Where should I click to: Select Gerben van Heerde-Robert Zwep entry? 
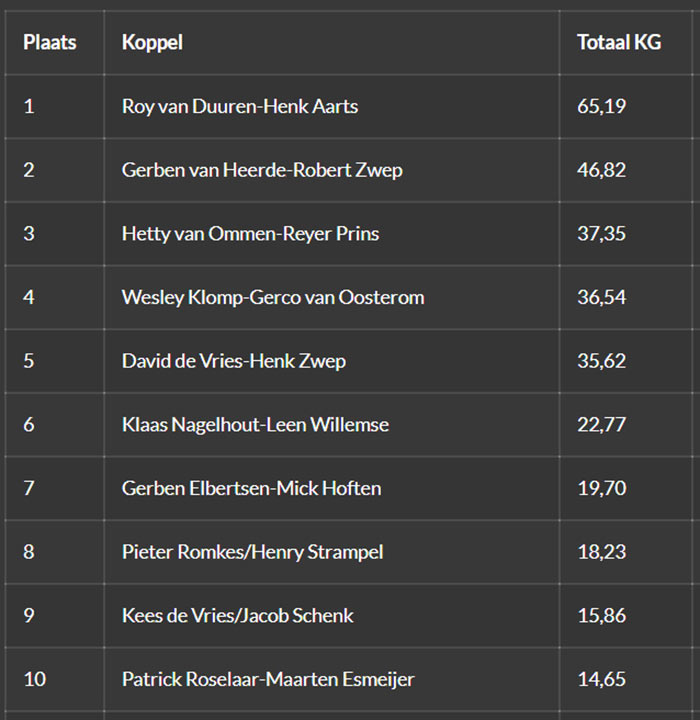[262, 170]
